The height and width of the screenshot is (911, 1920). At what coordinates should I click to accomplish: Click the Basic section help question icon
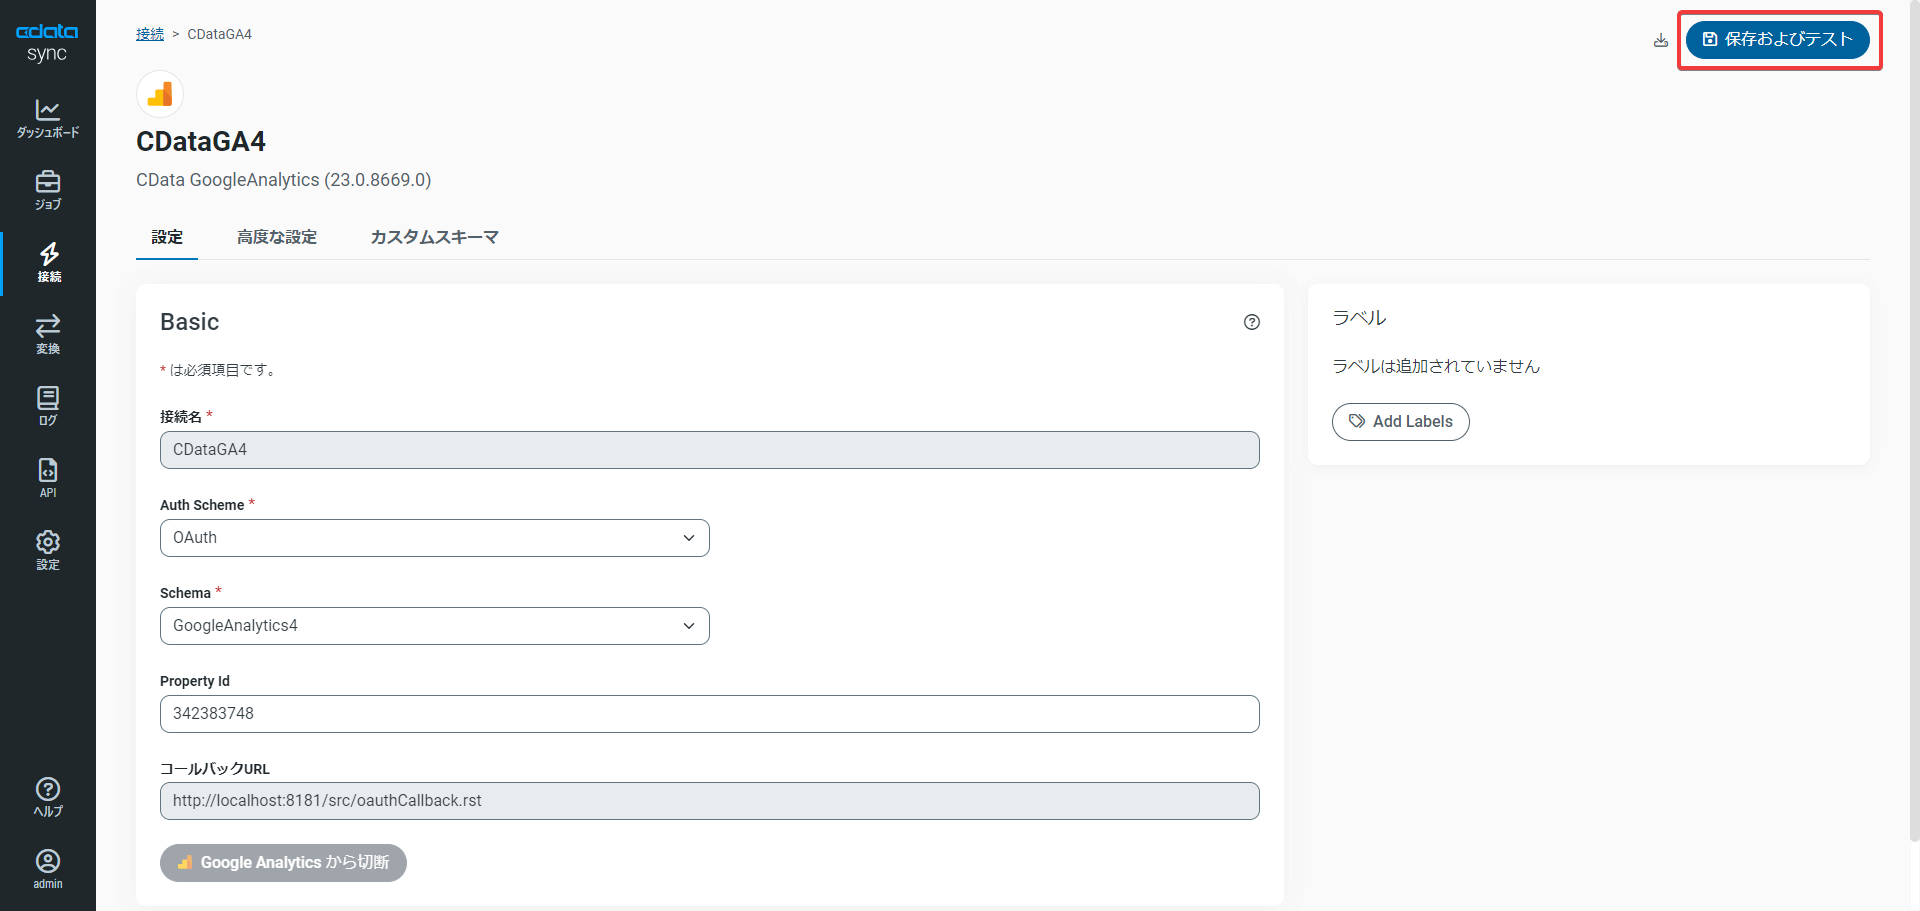[1252, 322]
